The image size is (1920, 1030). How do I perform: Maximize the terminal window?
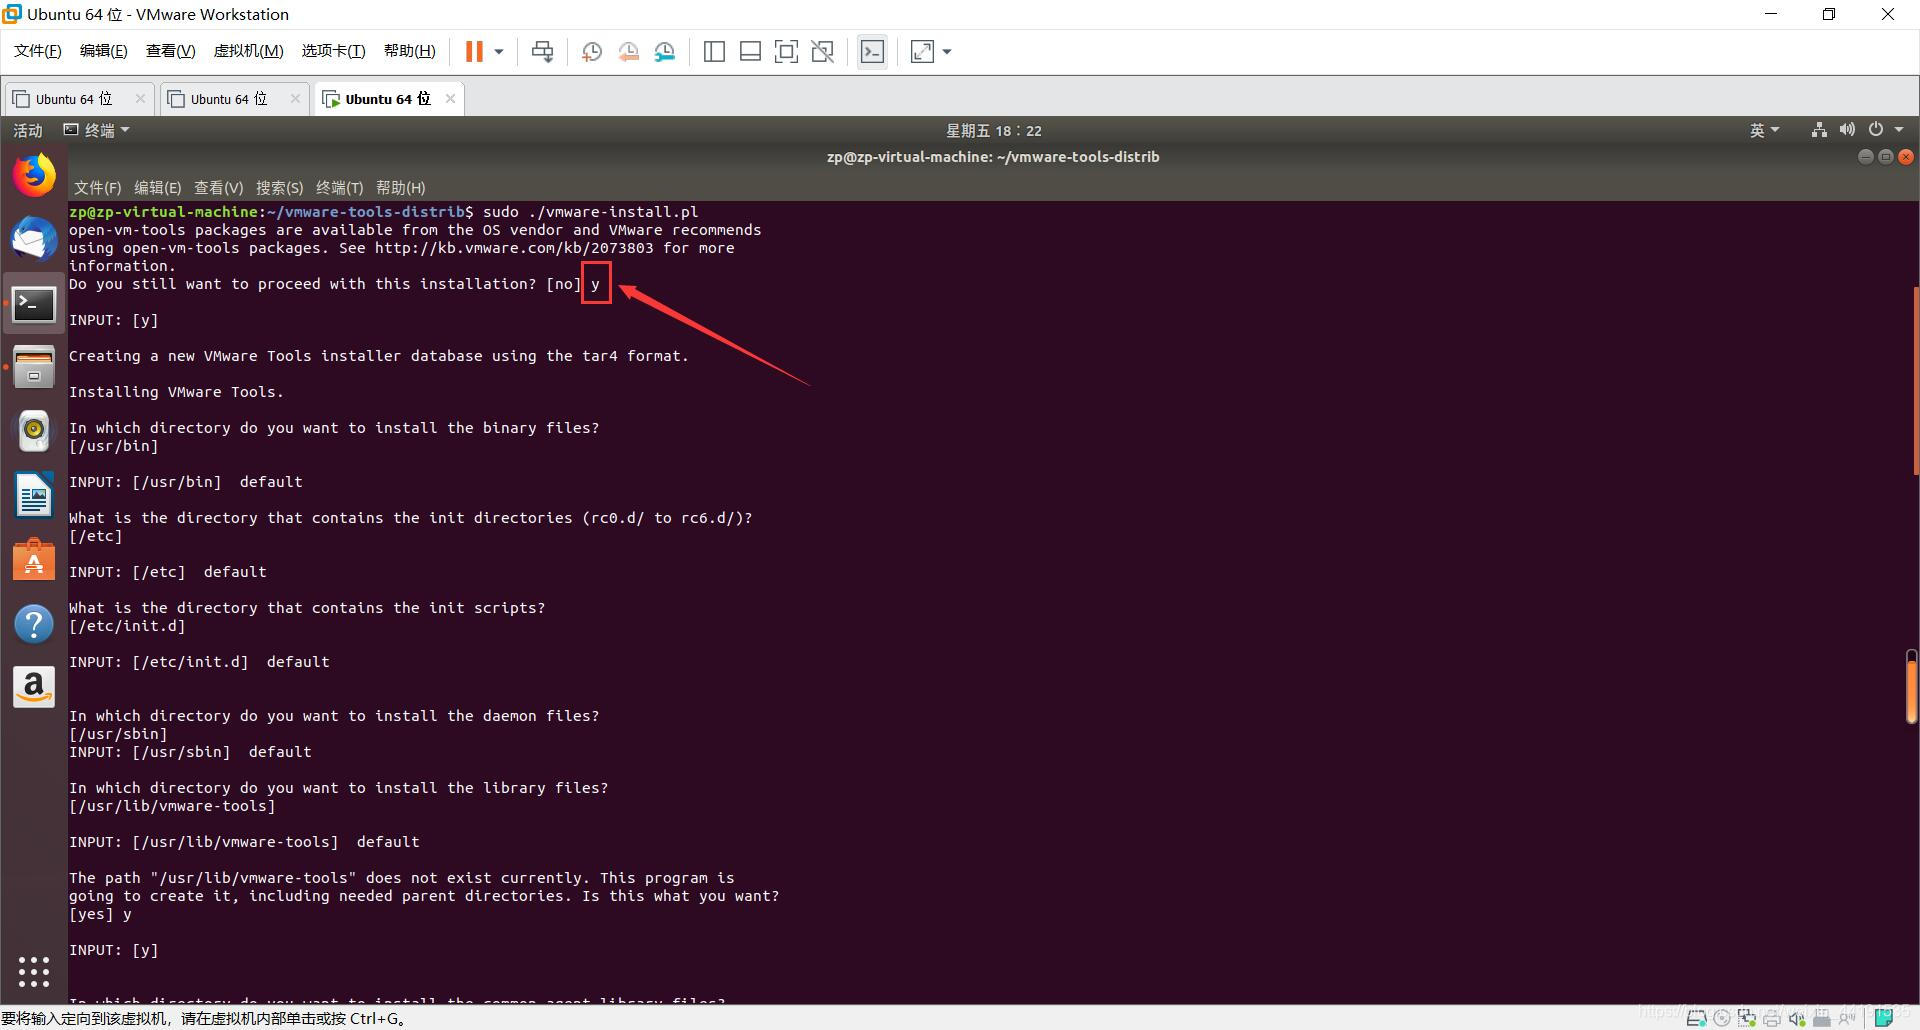tap(1886, 157)
